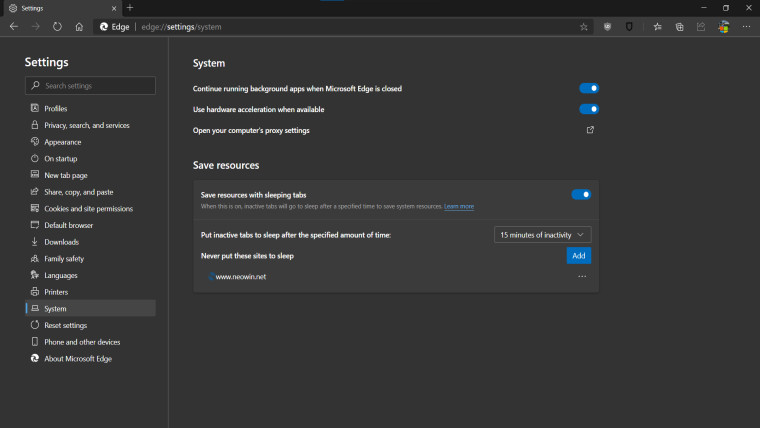Image resolution: width=760 pixels, height=428 pixels.
Task: Add this page to favorites with the star icon
Action: 584,27
